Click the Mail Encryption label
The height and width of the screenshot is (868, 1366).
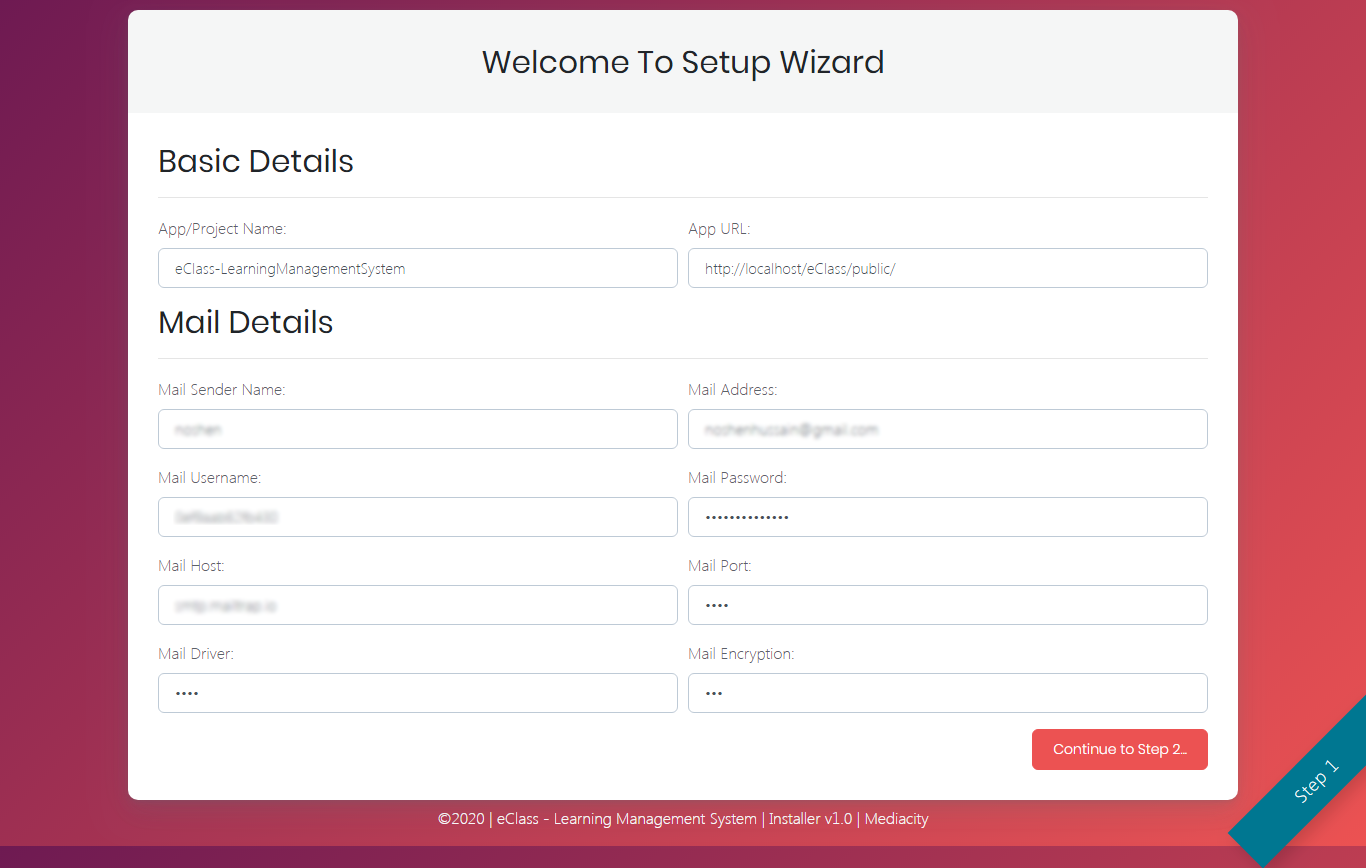tap(741, 654)
